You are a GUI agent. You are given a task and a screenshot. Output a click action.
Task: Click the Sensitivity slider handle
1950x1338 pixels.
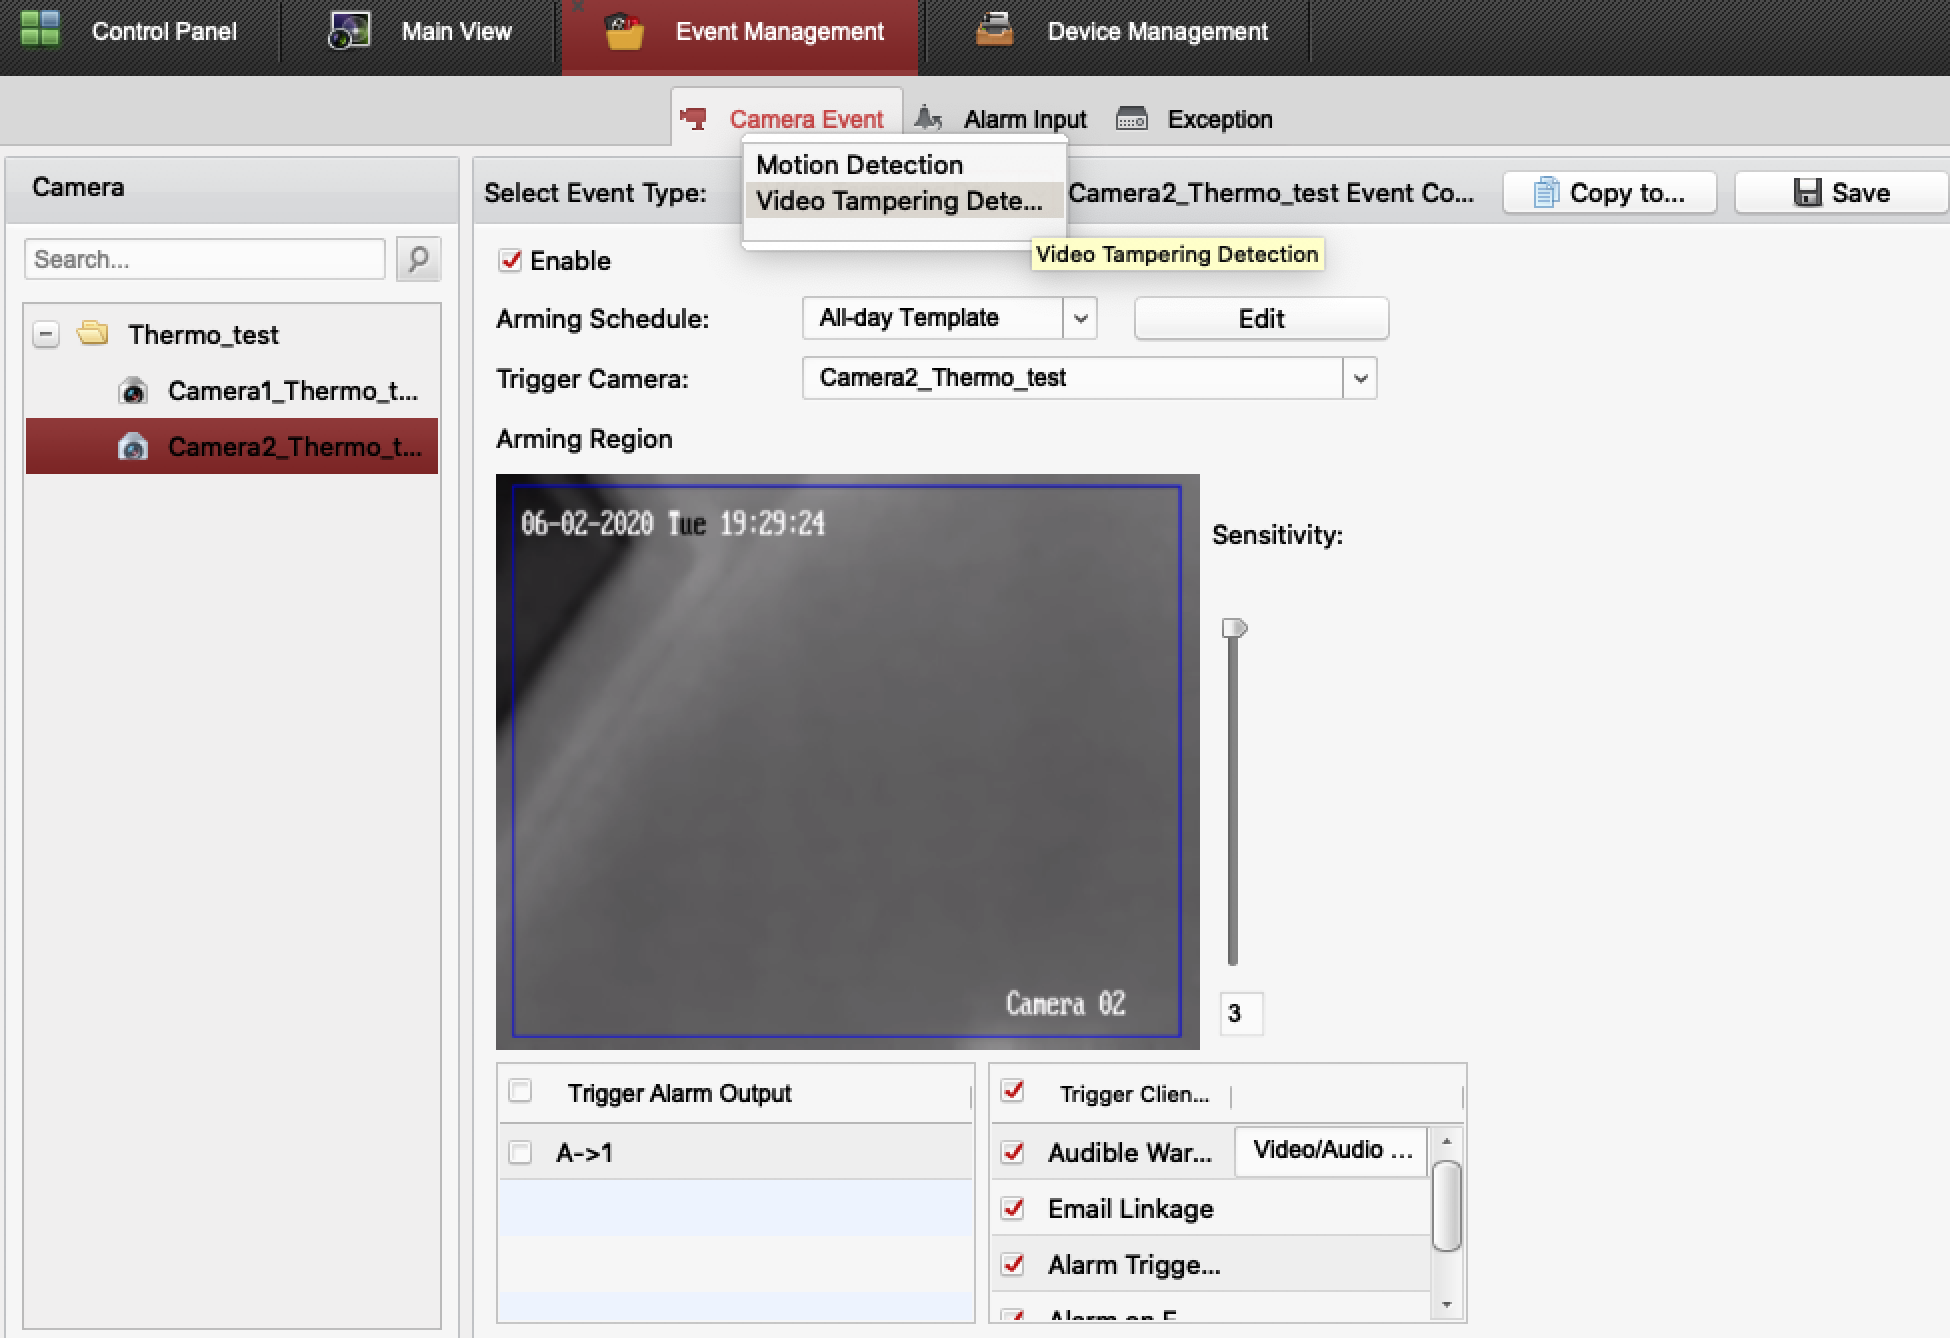(x=1234, y=628)
